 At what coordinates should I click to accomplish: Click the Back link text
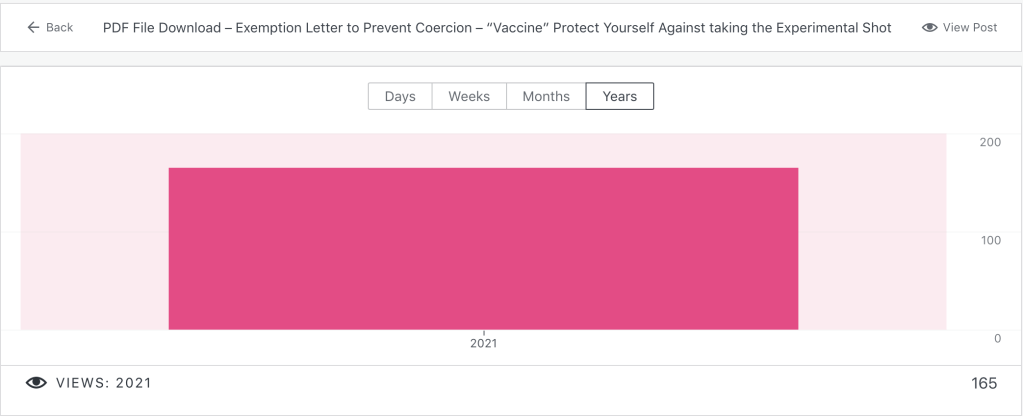coord(59,27)
